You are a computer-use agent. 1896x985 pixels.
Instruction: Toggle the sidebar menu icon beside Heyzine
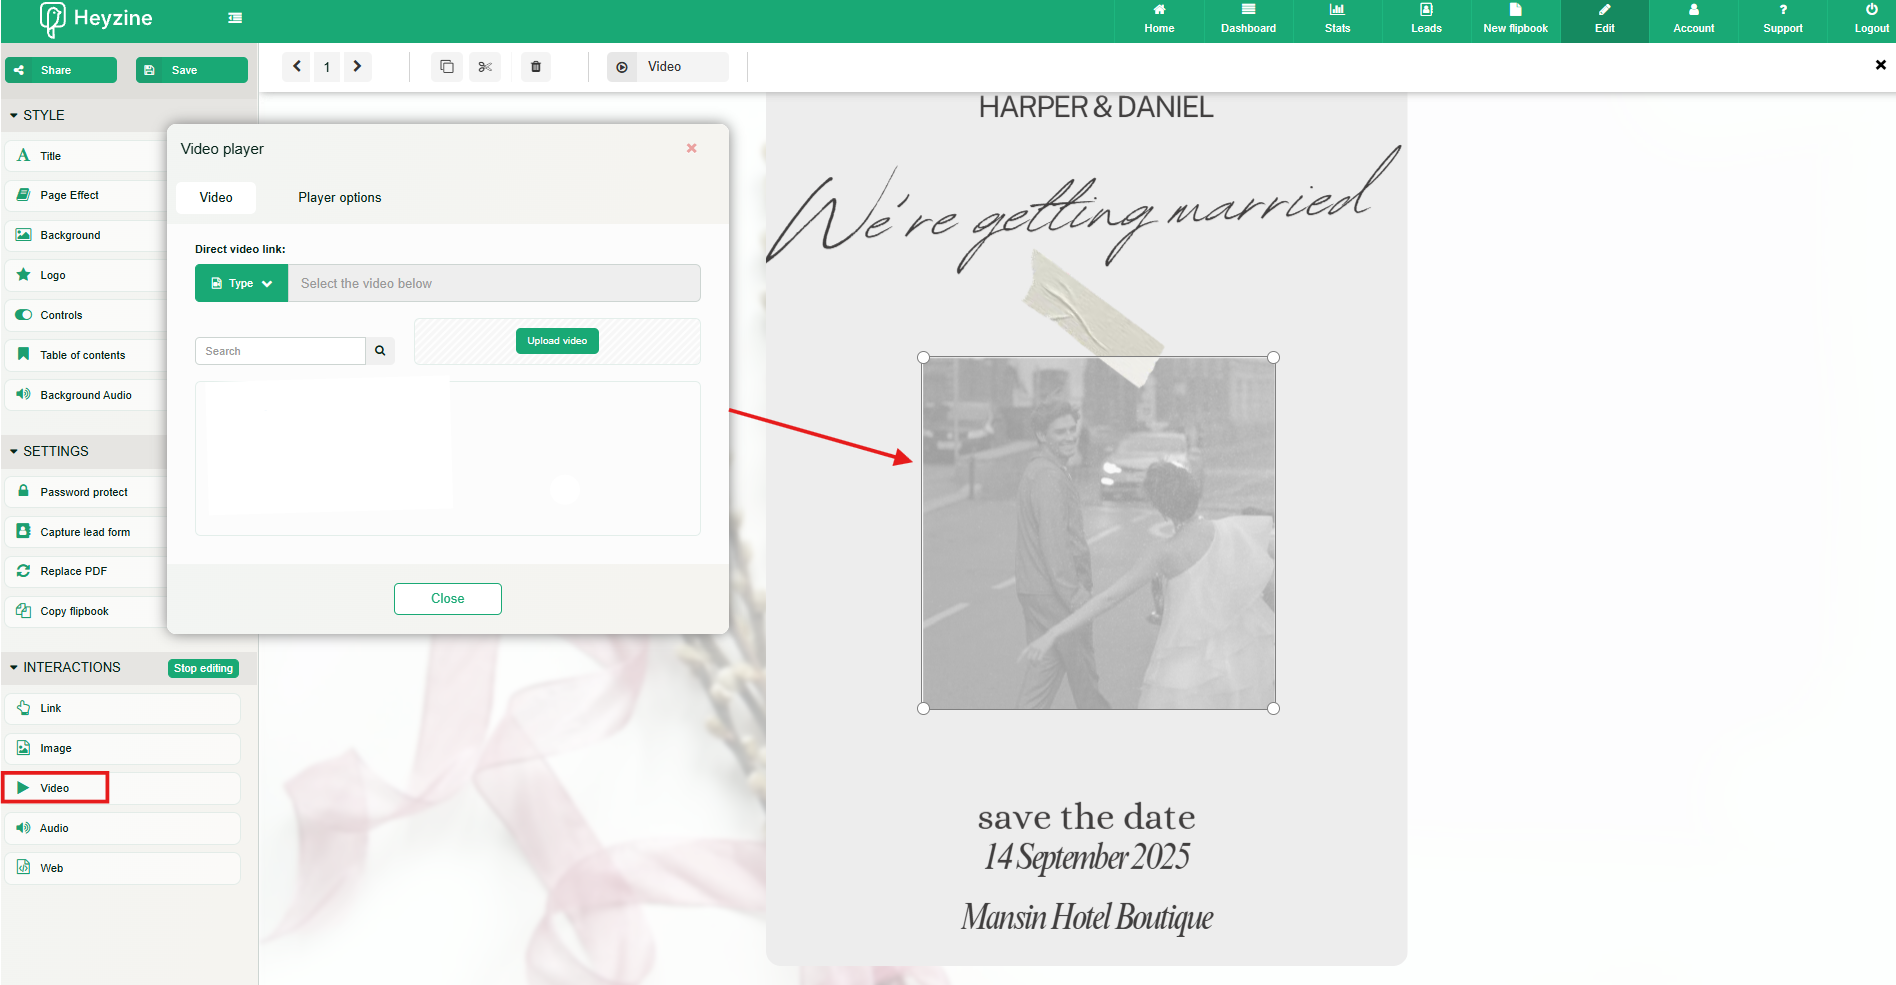point(235,18)
